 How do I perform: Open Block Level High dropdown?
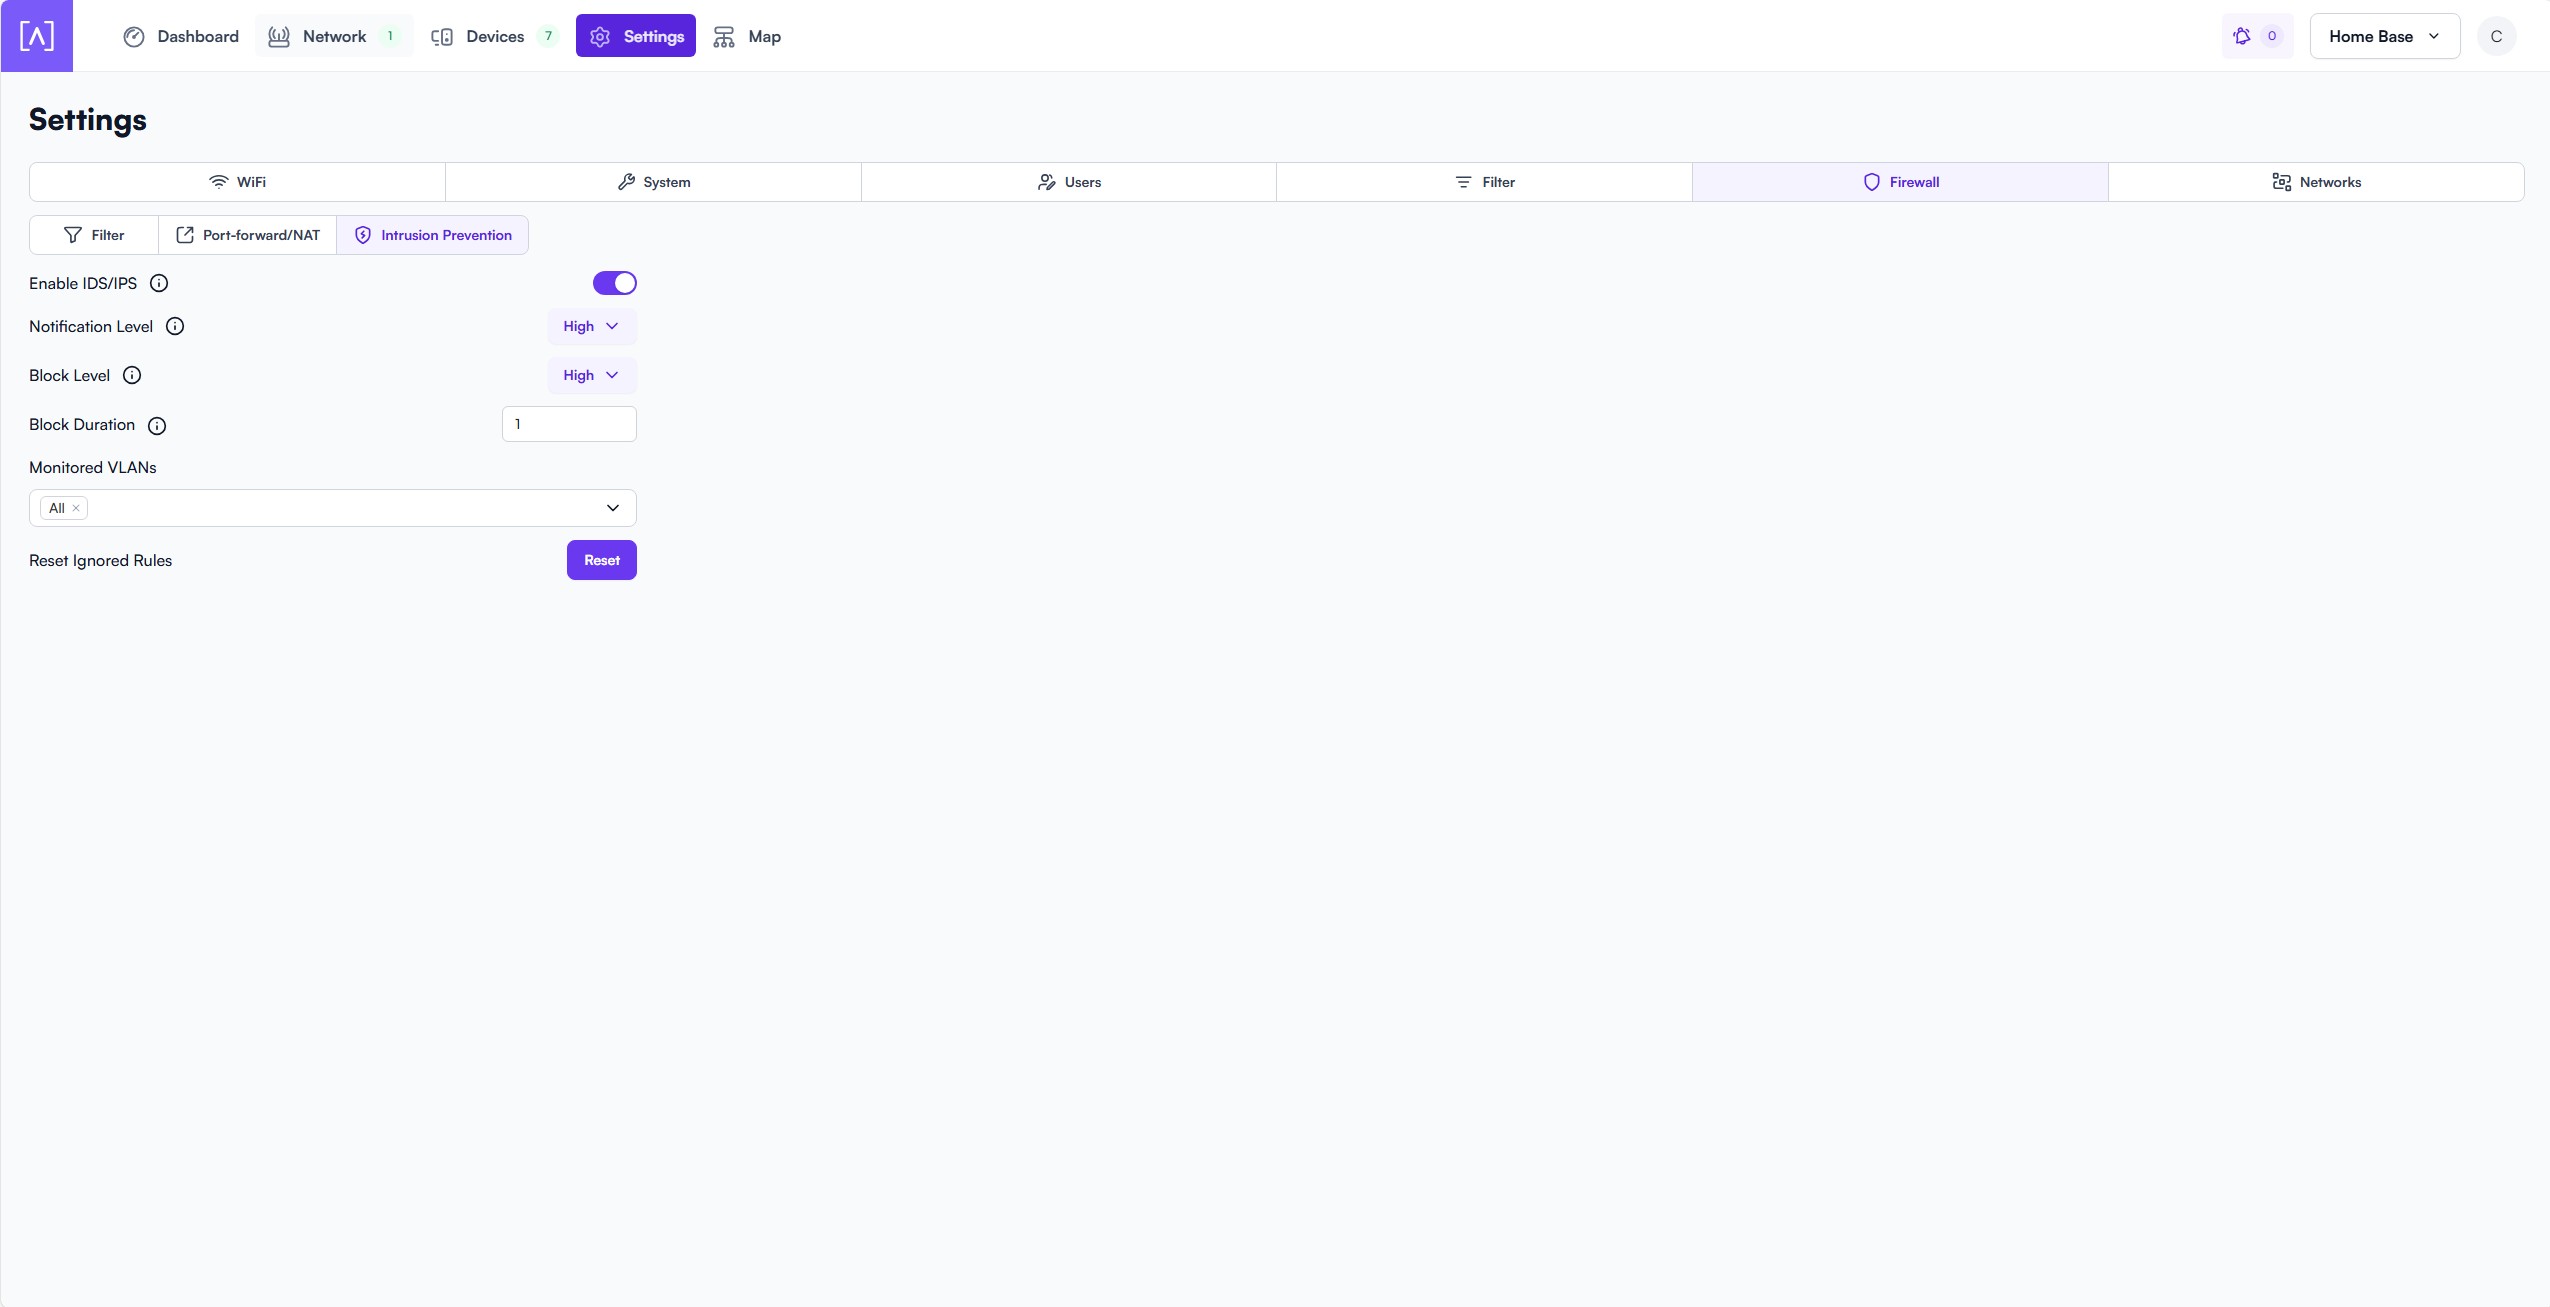click(591, 375)
